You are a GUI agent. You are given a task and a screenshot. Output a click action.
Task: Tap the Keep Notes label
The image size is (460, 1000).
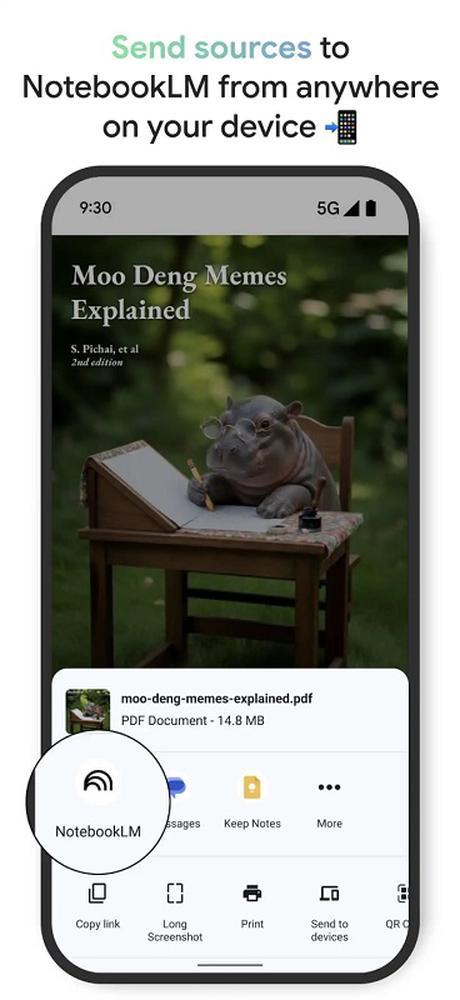[x=252, y=823]
